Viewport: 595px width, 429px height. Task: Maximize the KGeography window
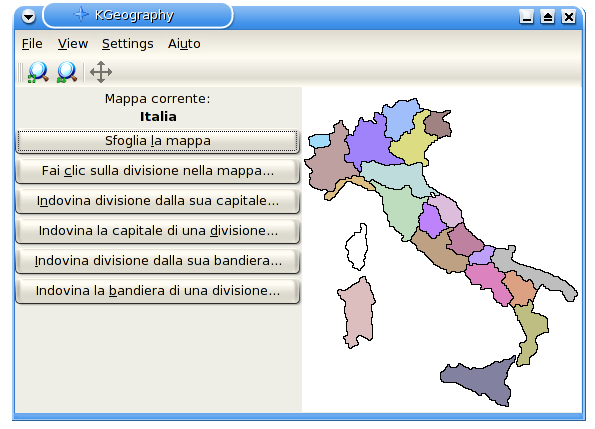point(548,17)
